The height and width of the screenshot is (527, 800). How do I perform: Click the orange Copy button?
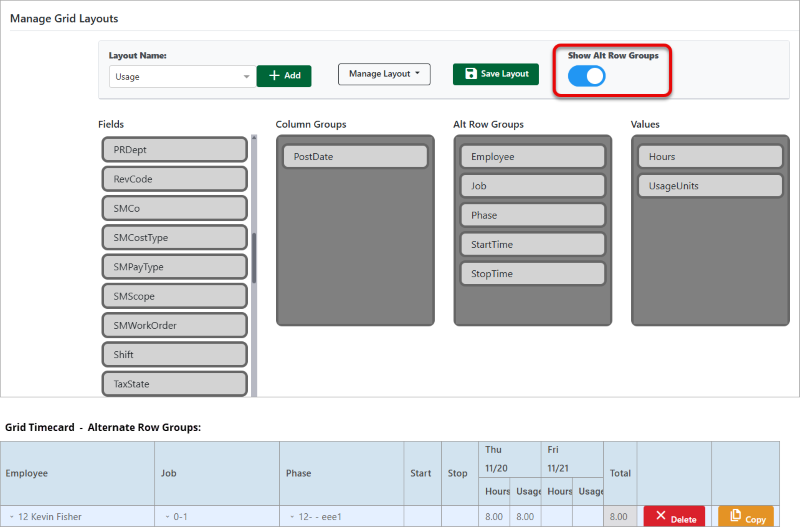(x=746, y=517)
